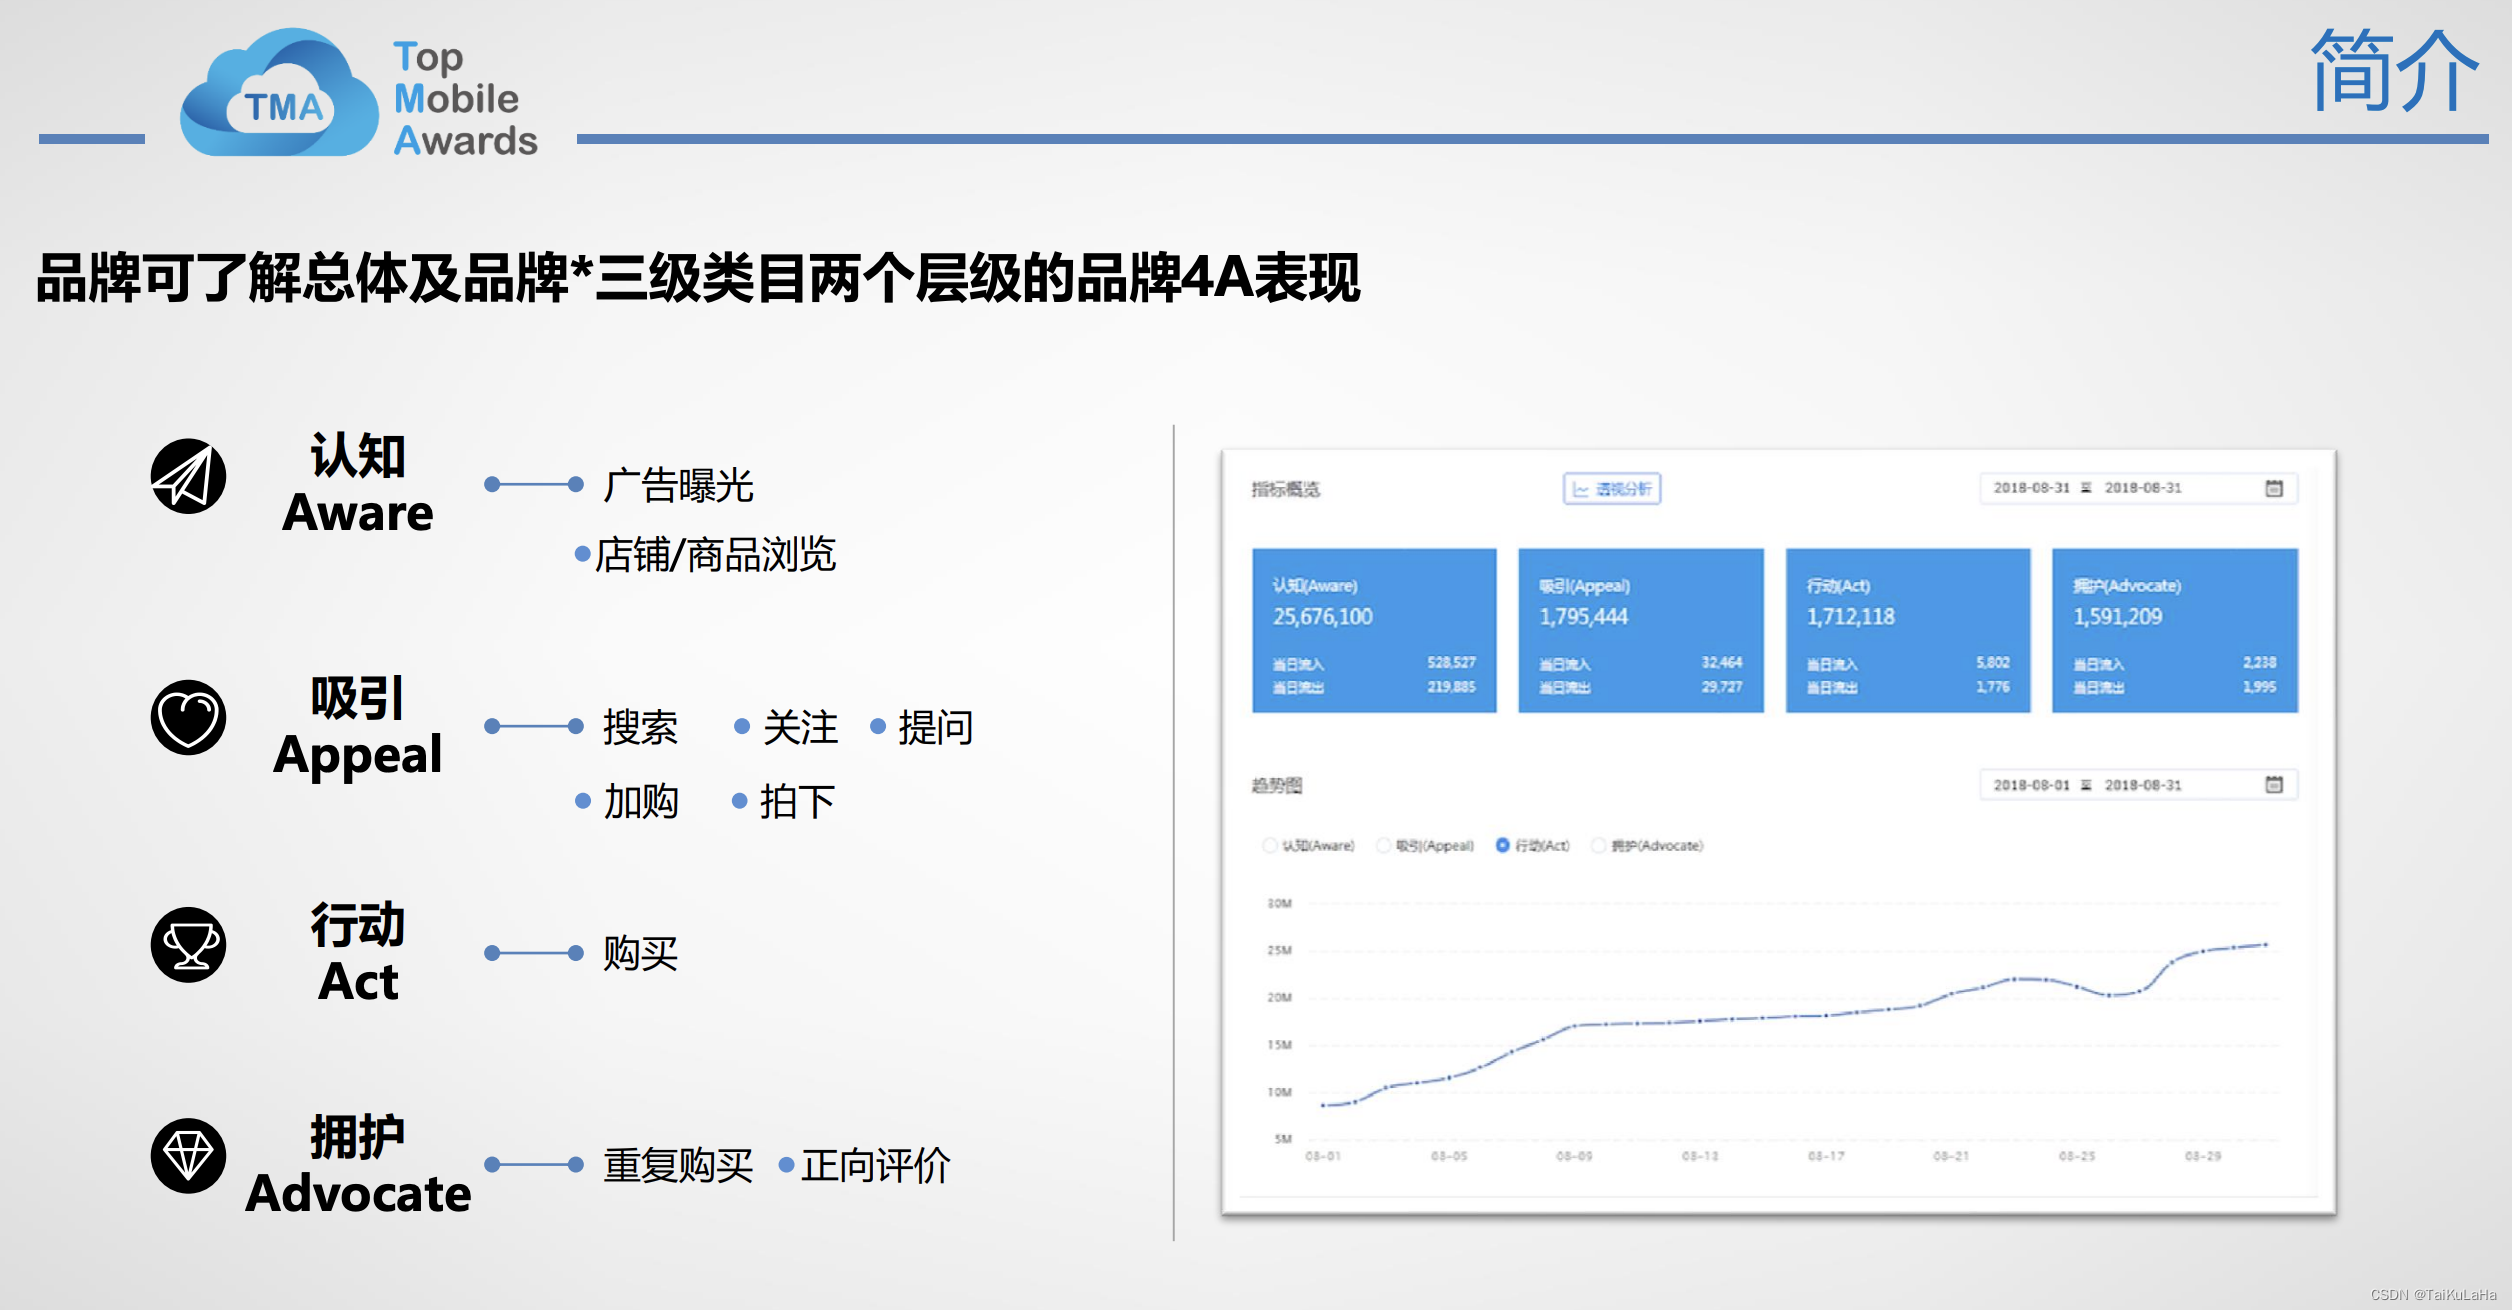The image size is (2512, 1310).
Task: Click the trend date field 2018-08-01 to 2018-08-31
Action: pyautogui.click(x=2138, y=785)
